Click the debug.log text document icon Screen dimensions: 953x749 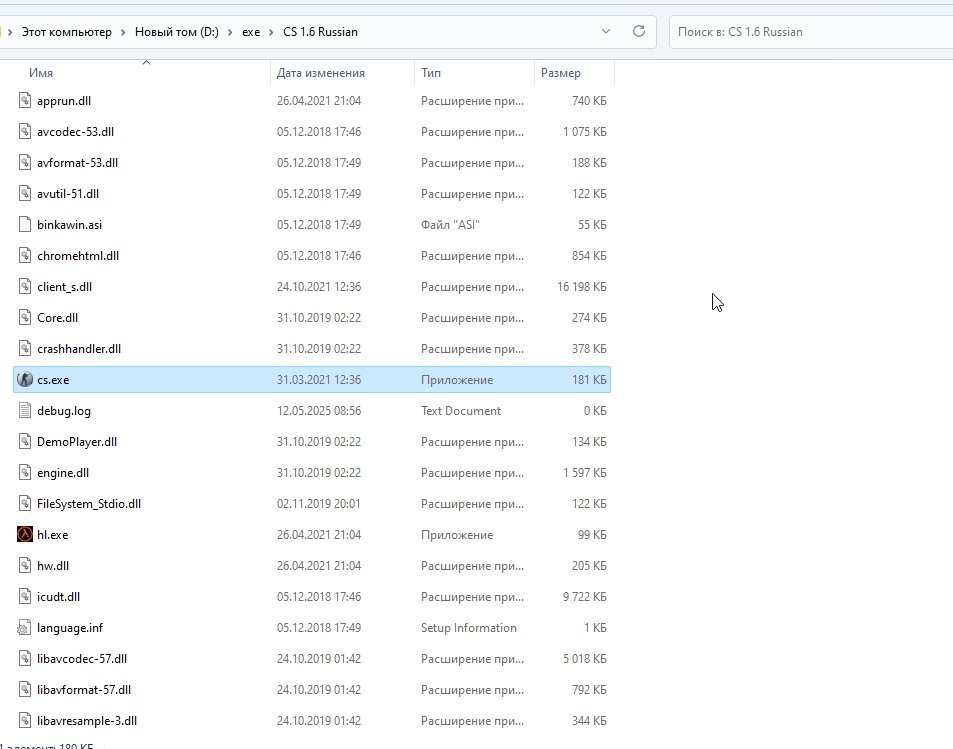tap(24, 410)
